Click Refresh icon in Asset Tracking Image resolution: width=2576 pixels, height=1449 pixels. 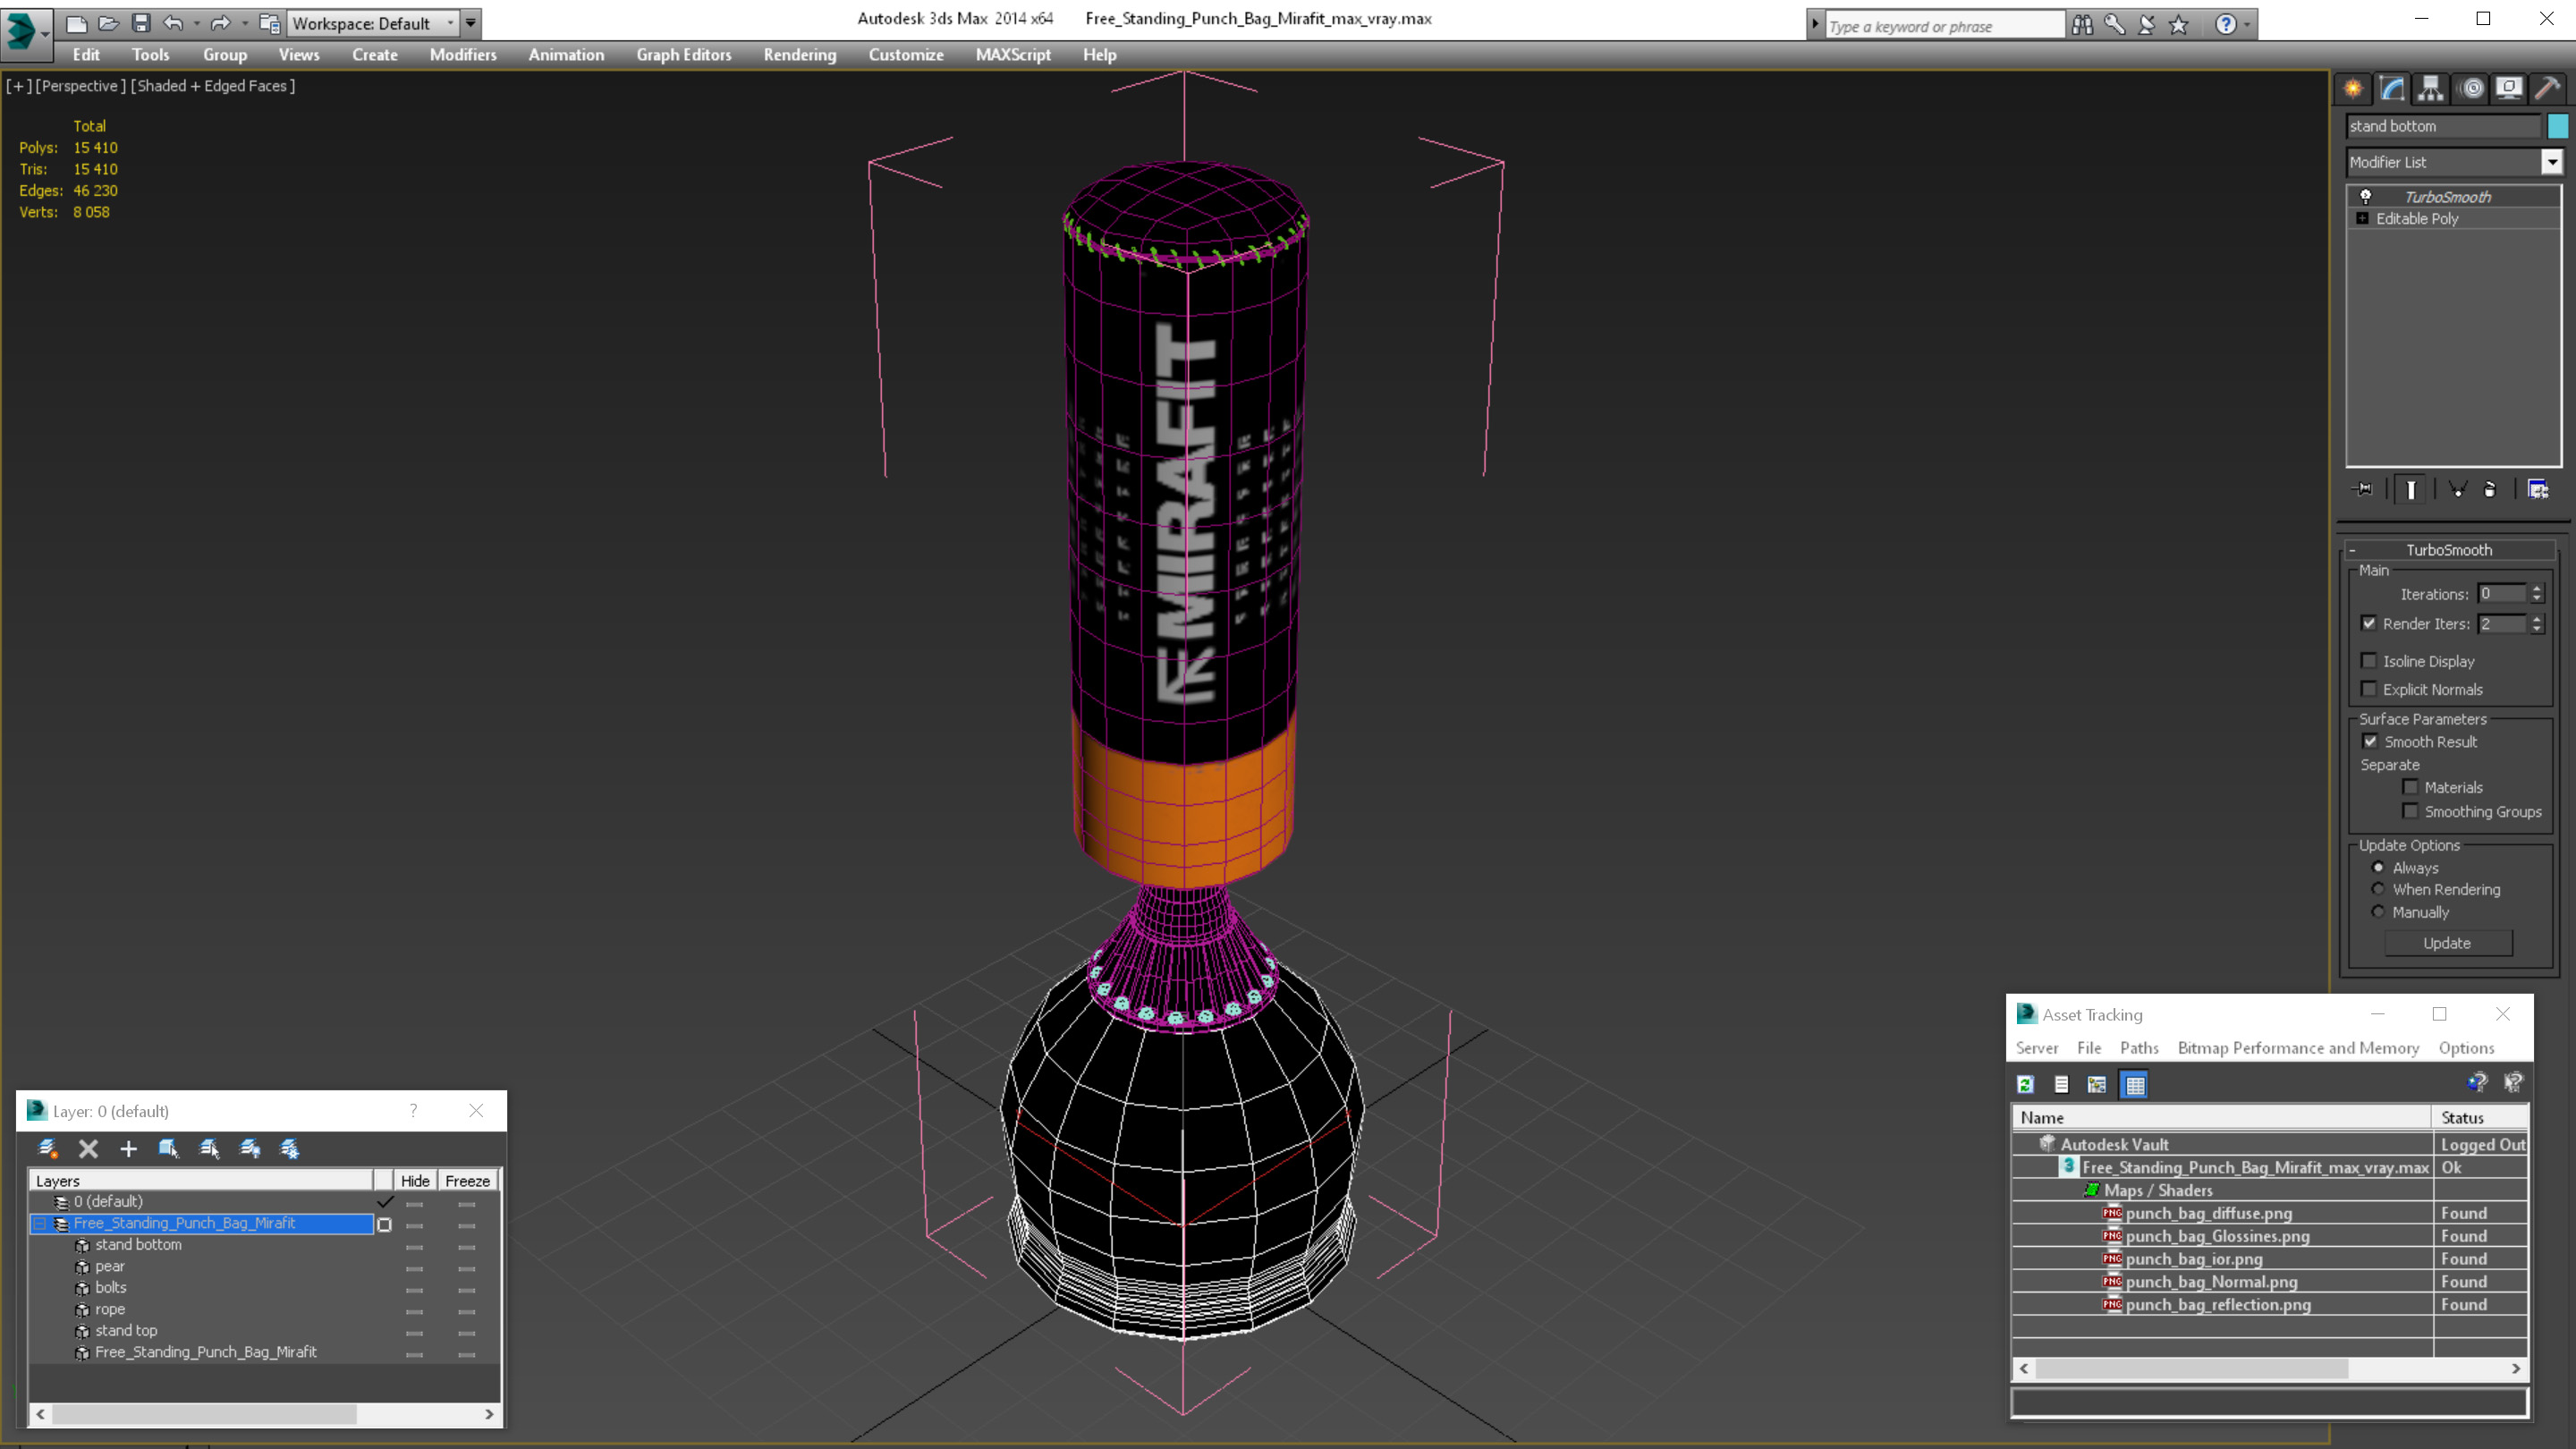2025,1084
